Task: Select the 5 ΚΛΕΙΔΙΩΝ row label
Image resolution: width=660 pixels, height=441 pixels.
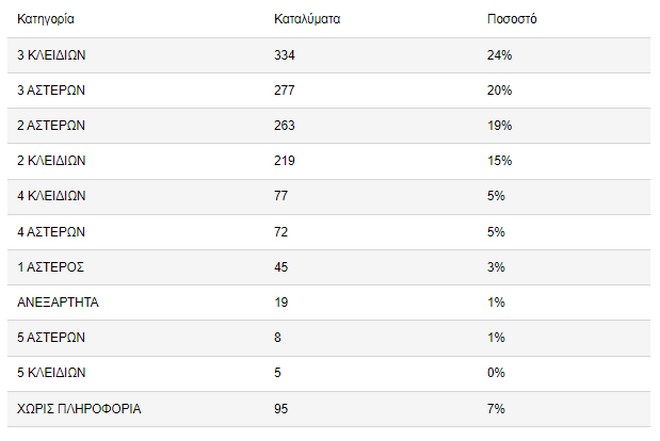Action: 52,373
